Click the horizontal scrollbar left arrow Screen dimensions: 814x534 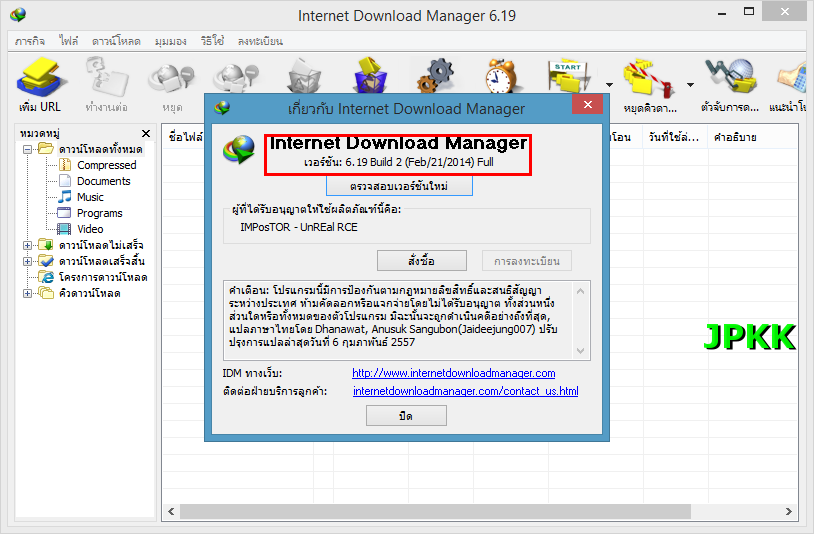[171, 511]
